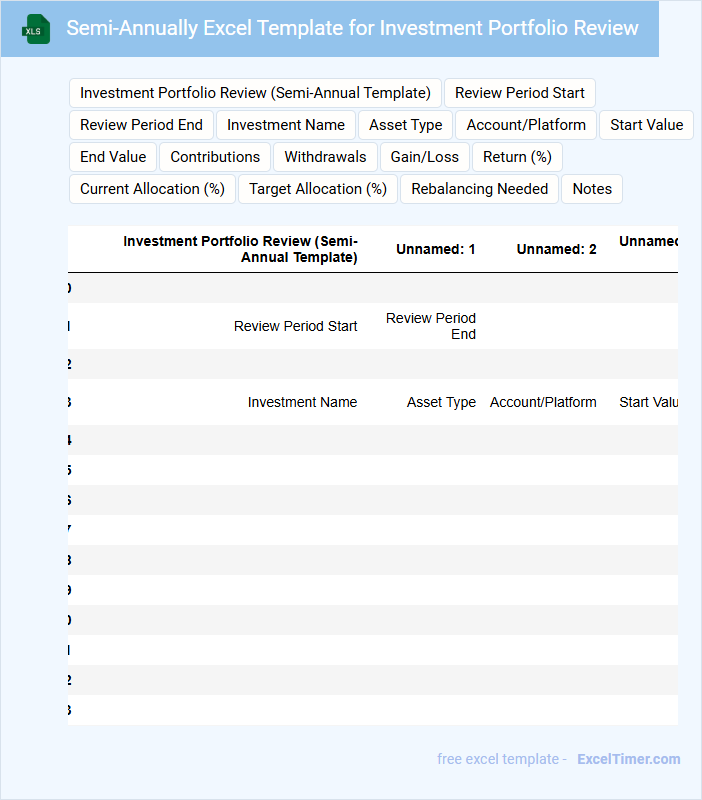Viewport: 702px width, 800px height.
Task: Click the 'Asset Type' table cell
Action: click(x=441, y=402)
